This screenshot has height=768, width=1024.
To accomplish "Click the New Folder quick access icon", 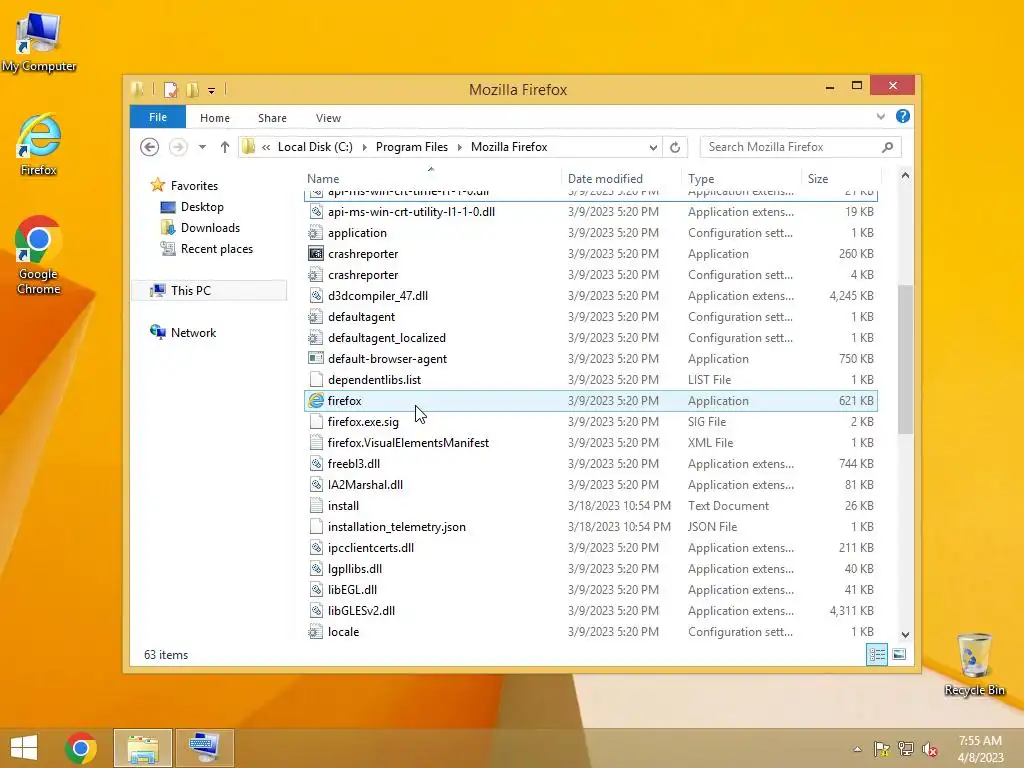I will point(192,90).
